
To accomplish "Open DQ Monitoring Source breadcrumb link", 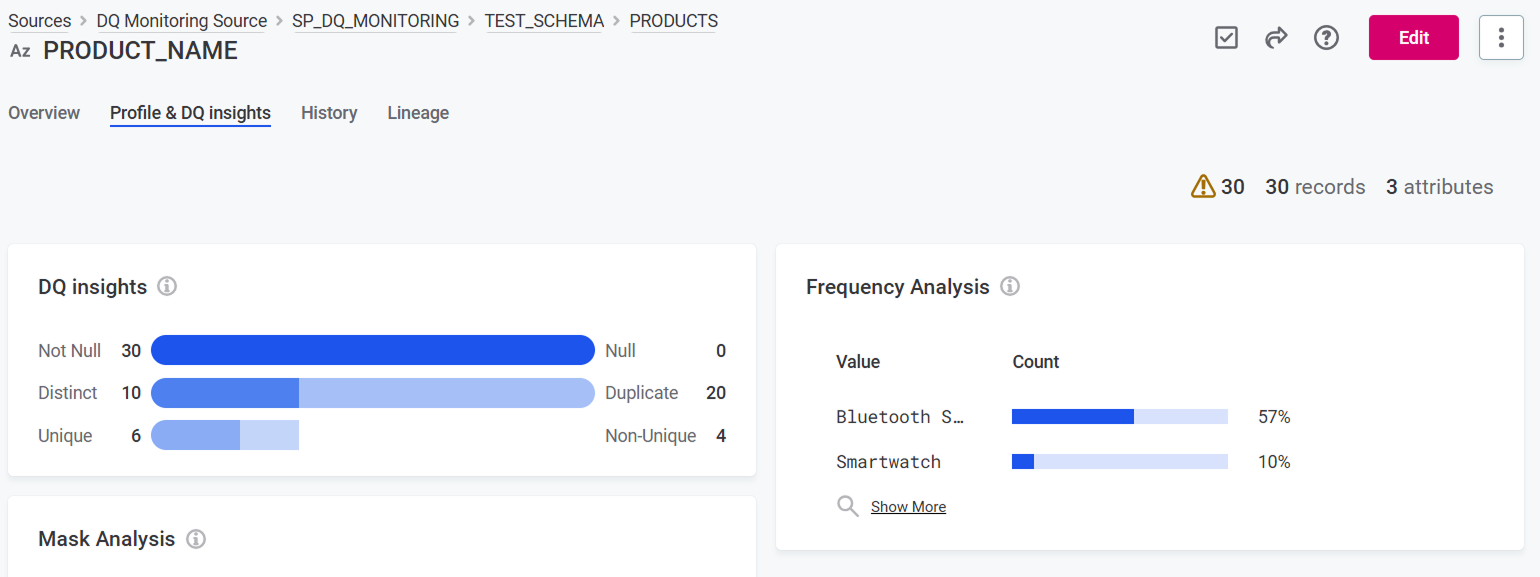I will pos(181,21).
